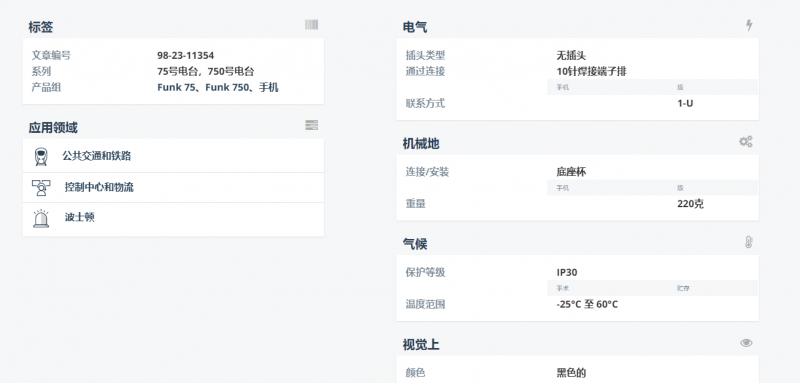Click the 手术 column header in 气候
The width and height of the screenshot is (800, 383).
(563, 288)
